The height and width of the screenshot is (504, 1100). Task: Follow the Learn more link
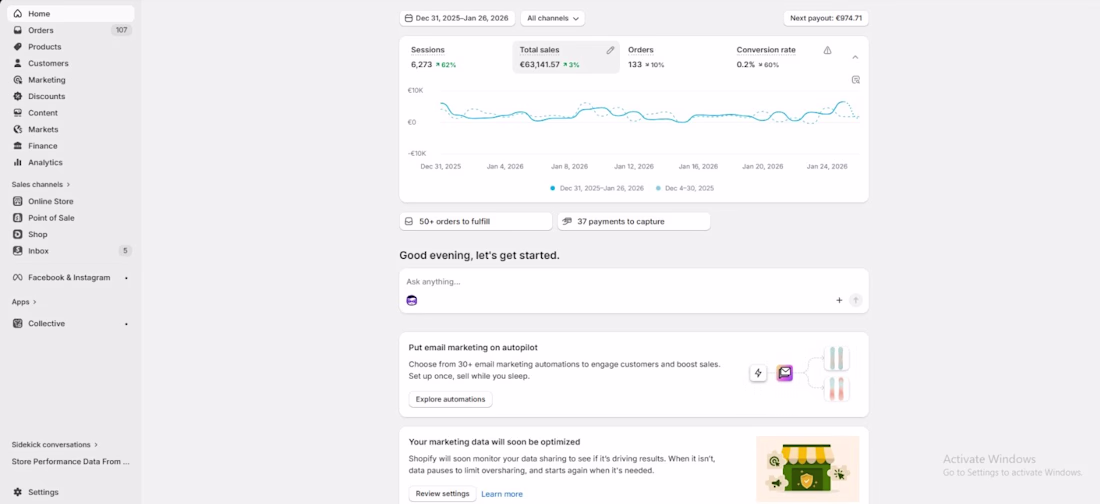coord(502,494)
